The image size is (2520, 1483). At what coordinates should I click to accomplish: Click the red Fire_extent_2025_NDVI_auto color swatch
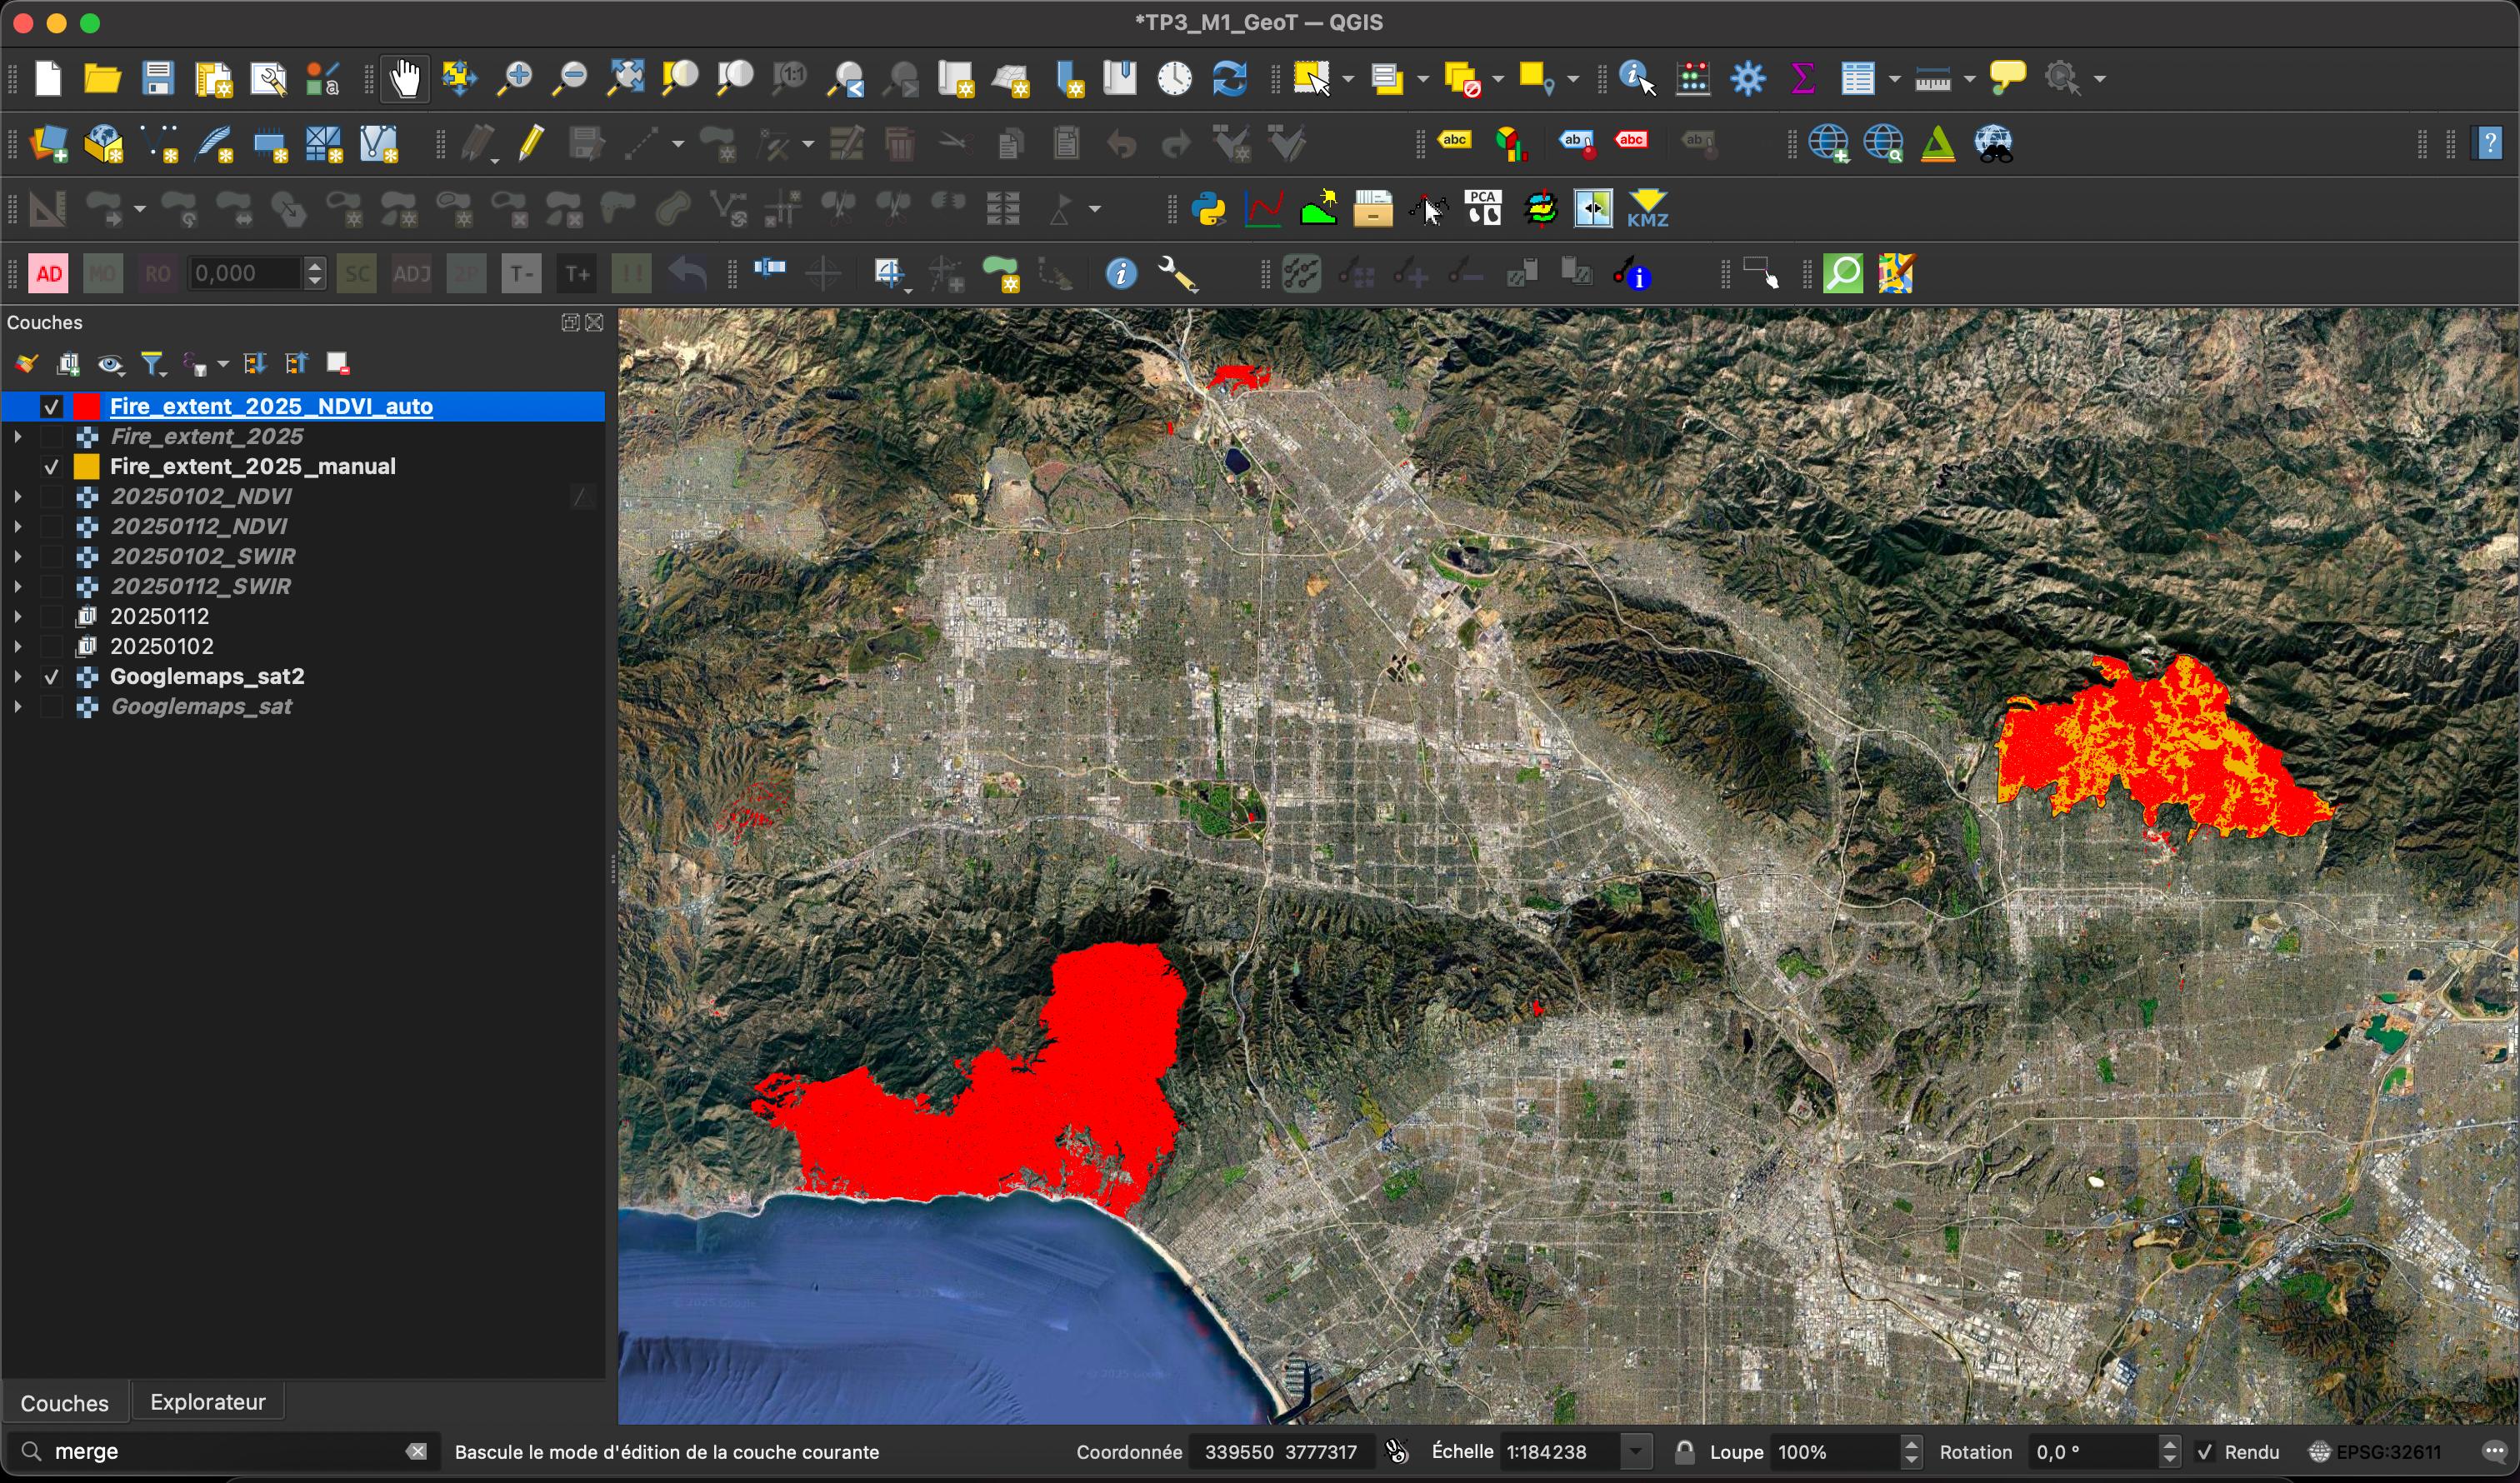[x=87, y=407]
